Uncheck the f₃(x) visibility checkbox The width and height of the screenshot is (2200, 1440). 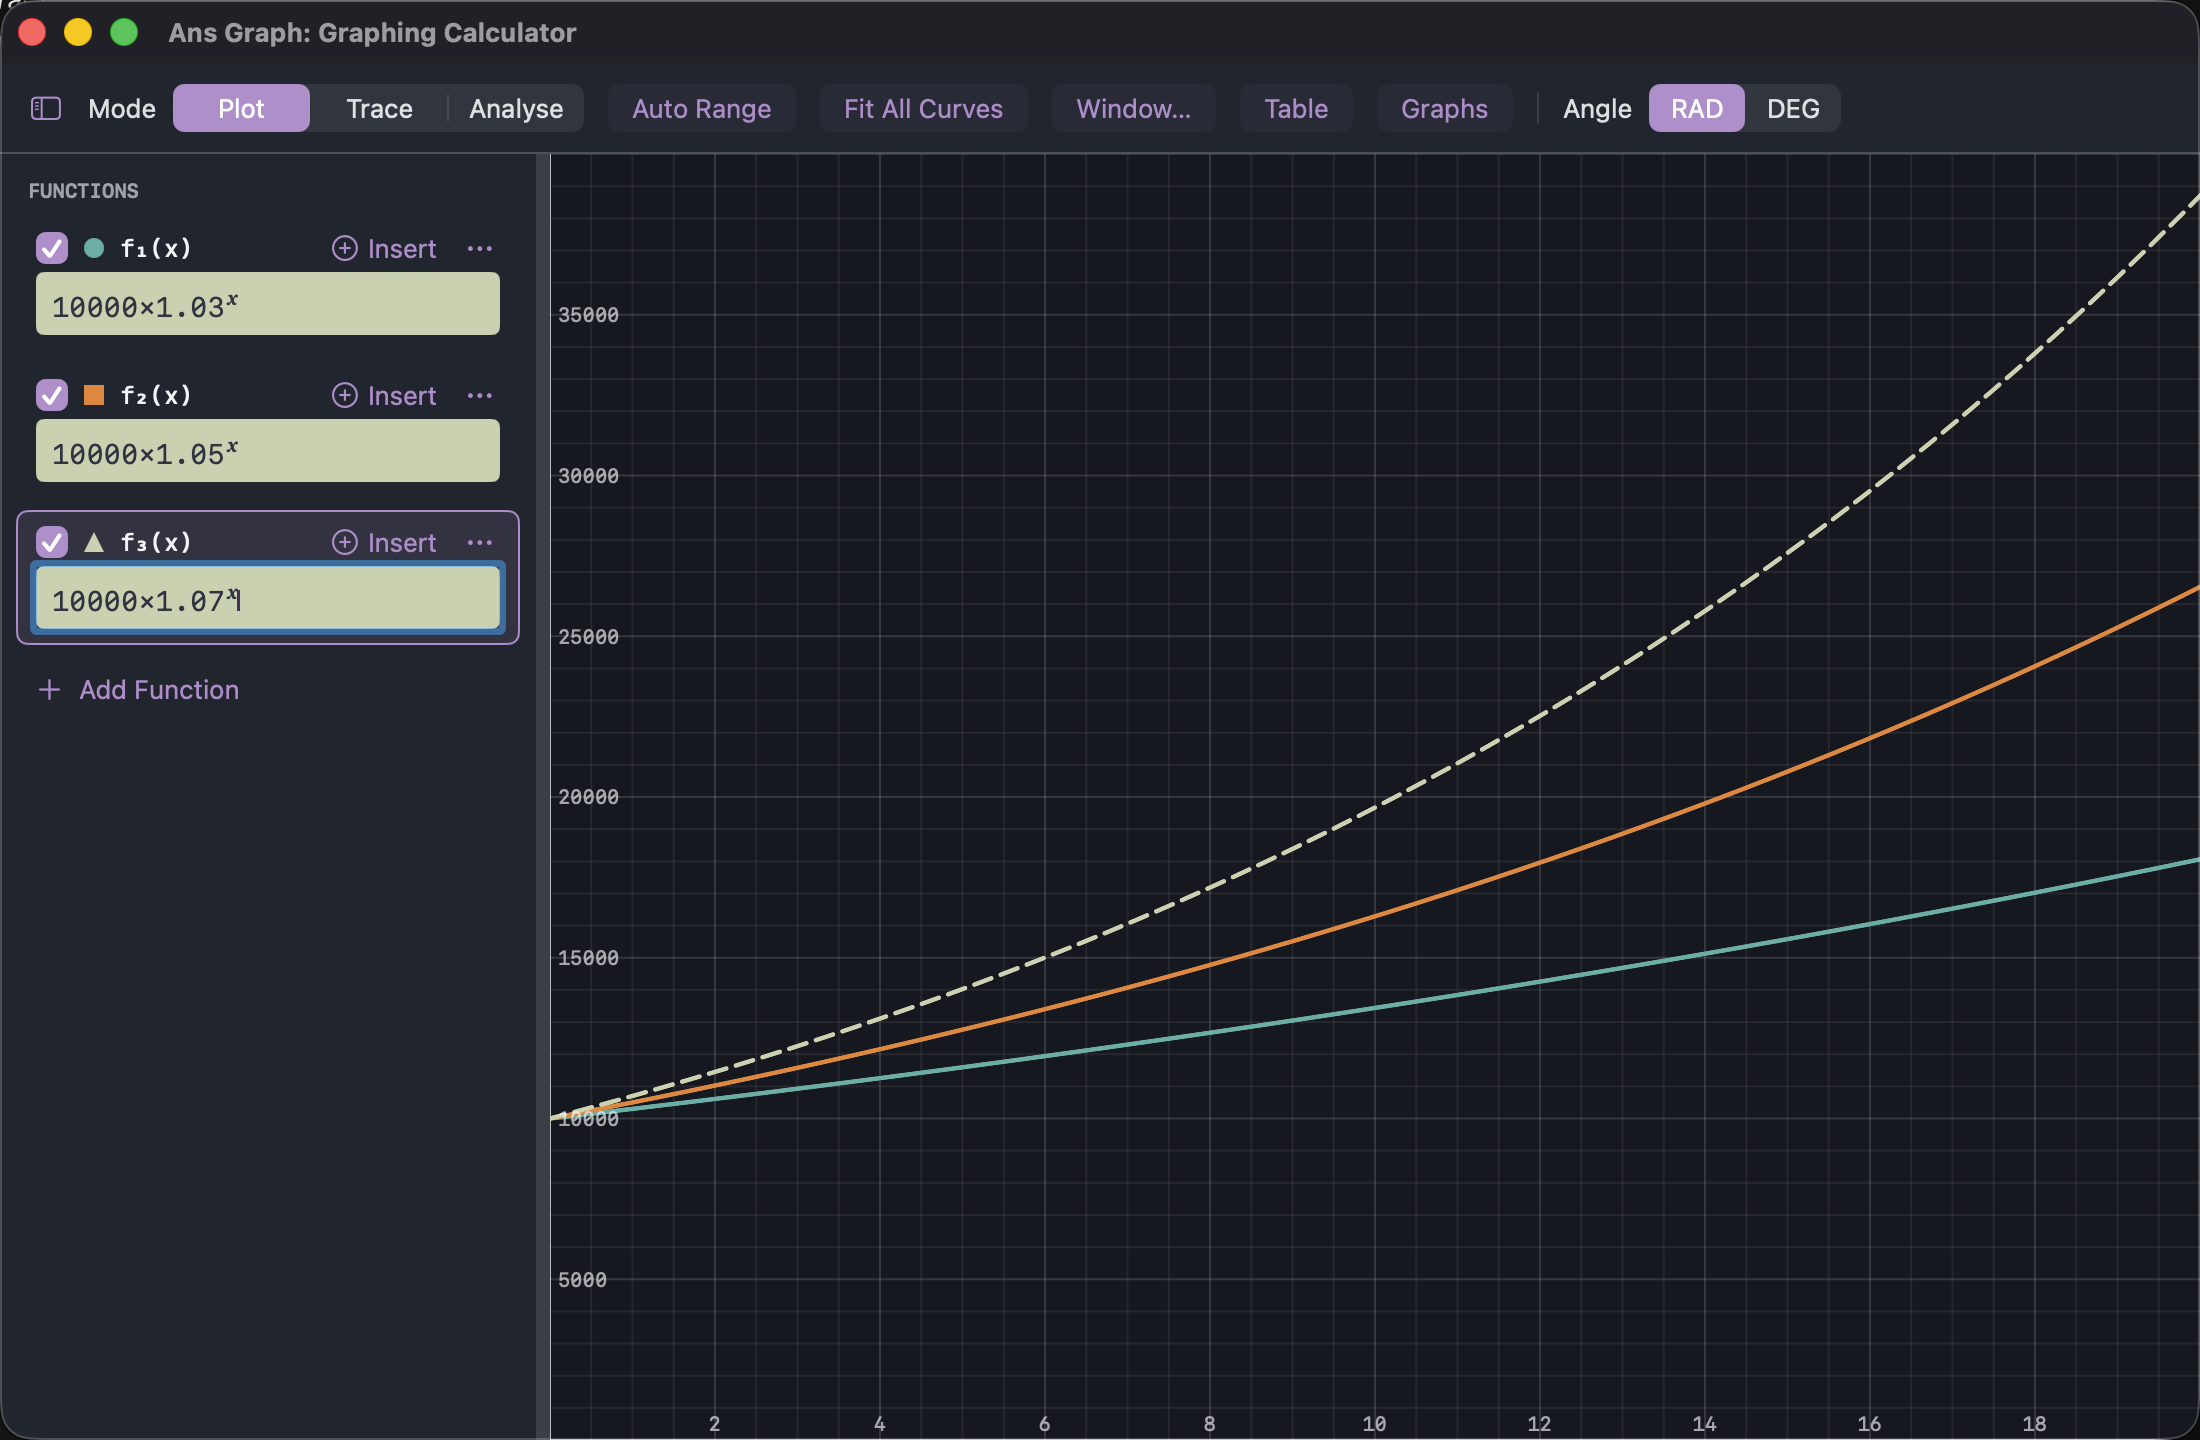pos(52,542)
